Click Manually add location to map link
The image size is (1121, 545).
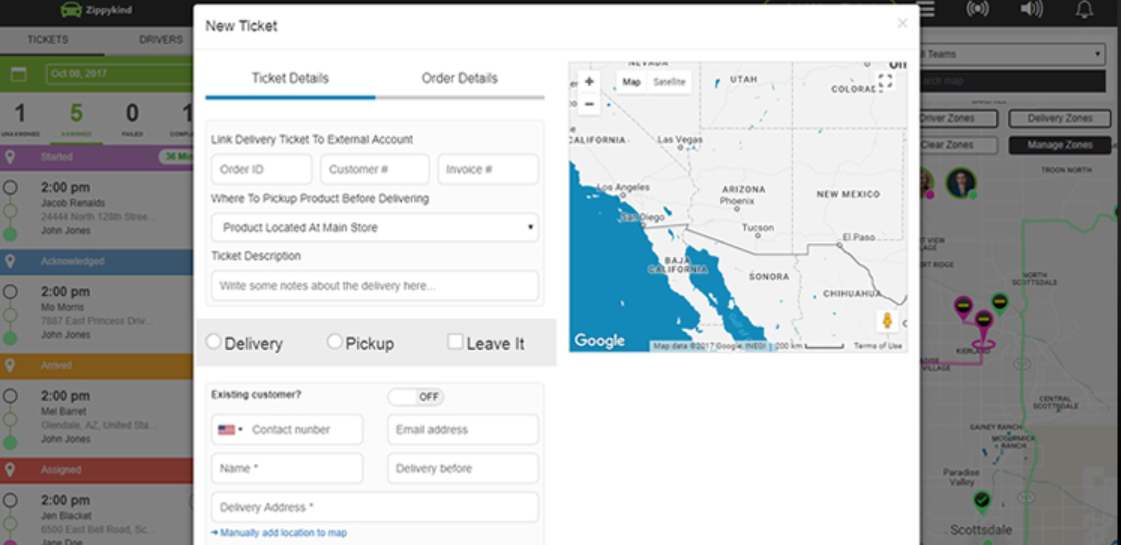(283, 533)
